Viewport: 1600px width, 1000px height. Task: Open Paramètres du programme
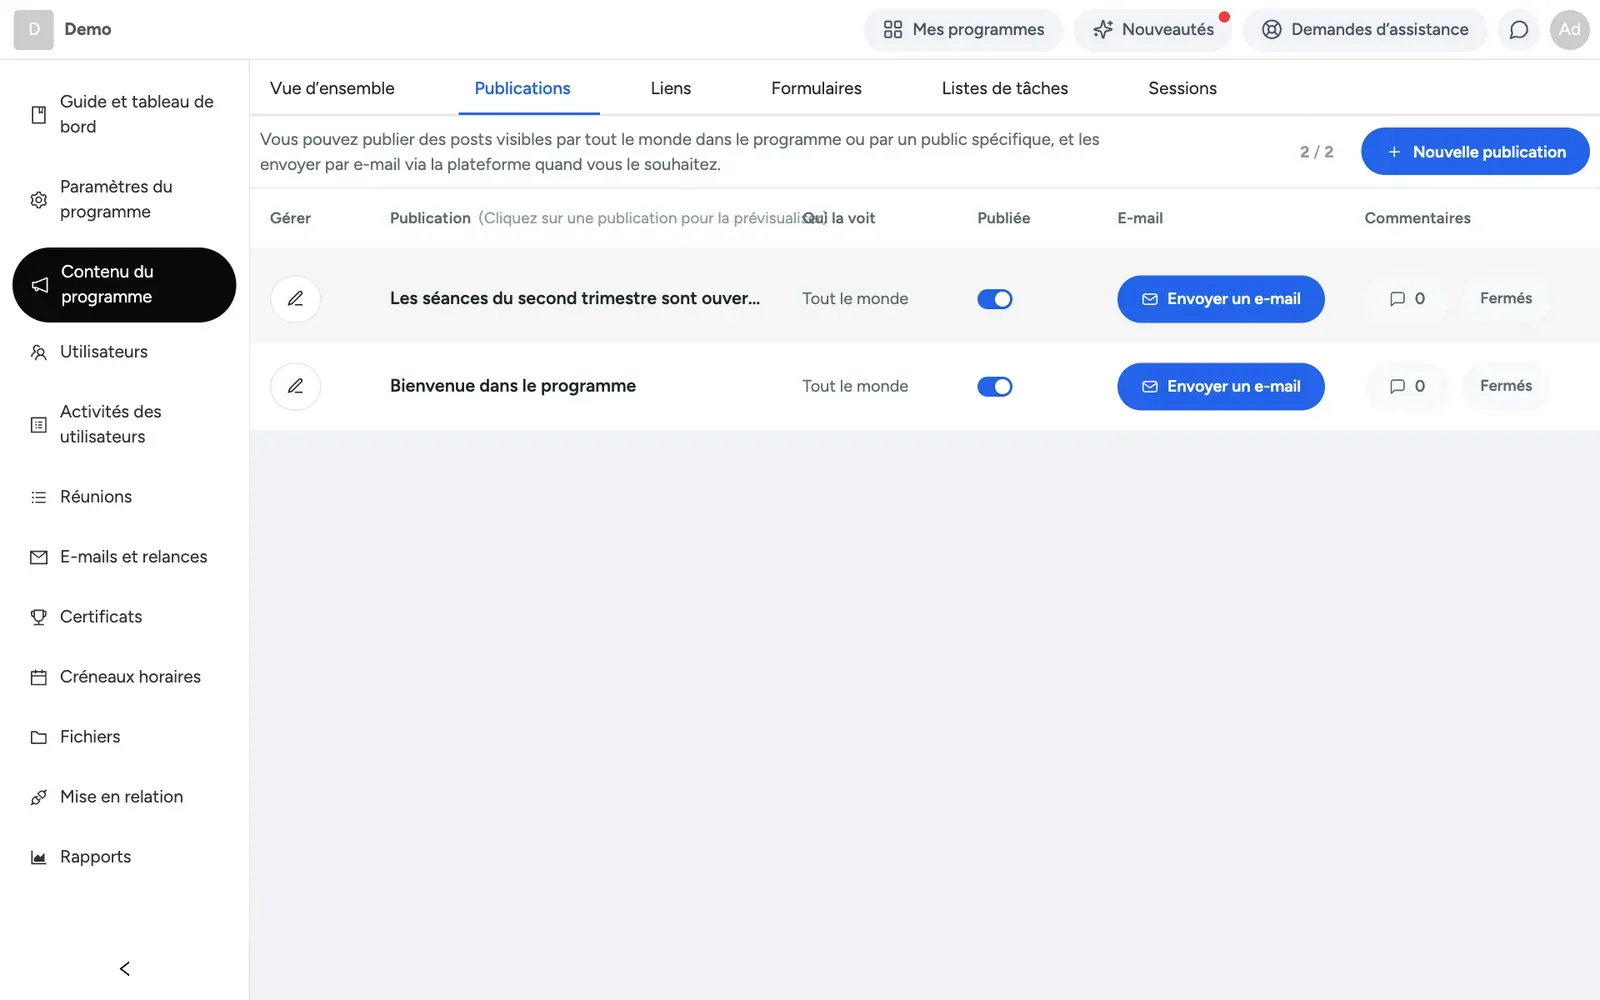124,199
